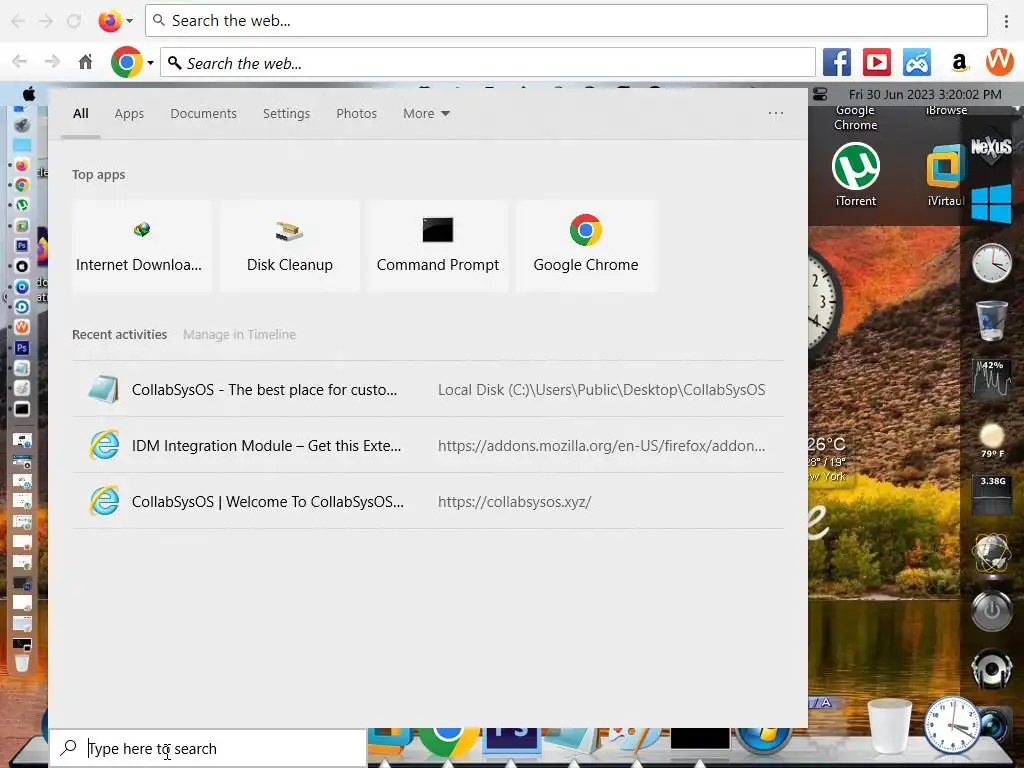The height and width of the screenshot is (768, 1024).
Task: Click the 3.38G memory meter widget
Action: pyautogui.click(x=992, y=495)
